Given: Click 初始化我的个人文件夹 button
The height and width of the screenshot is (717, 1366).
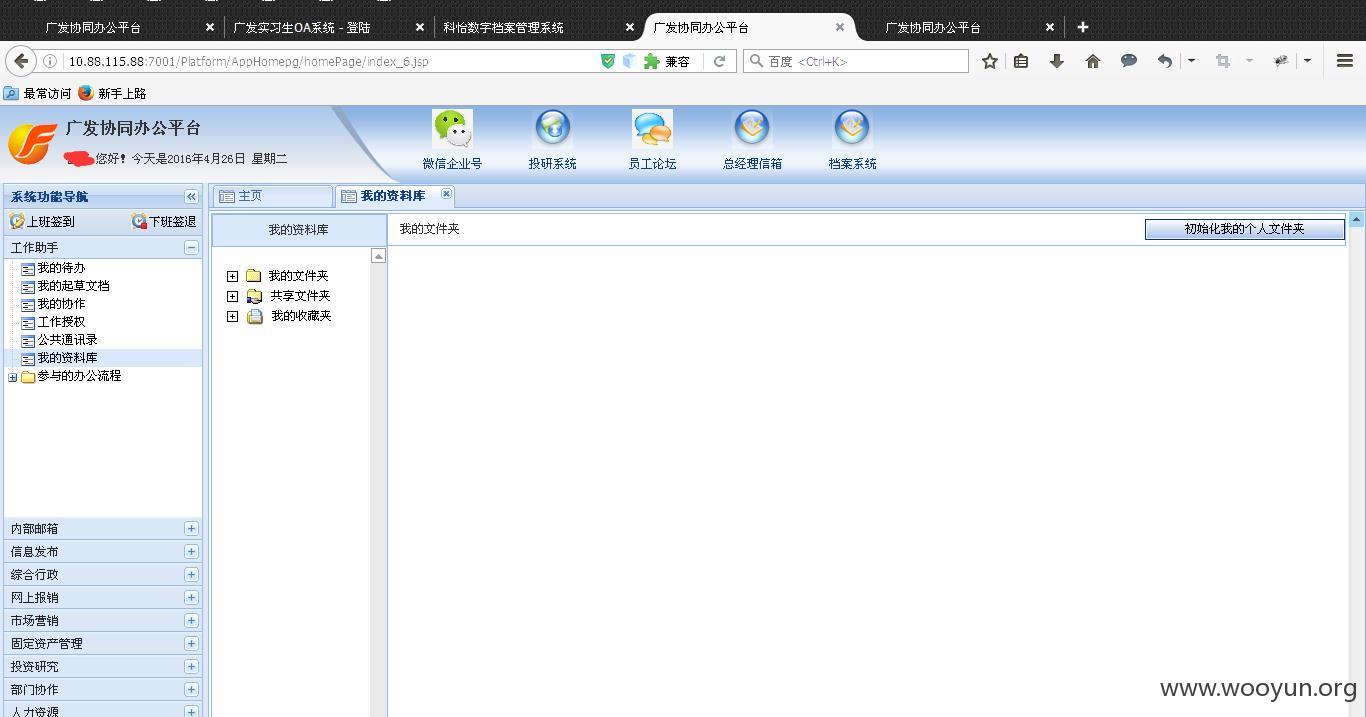Looking at the screenshot, I should pyautogui.click(x=1244, y=229).
